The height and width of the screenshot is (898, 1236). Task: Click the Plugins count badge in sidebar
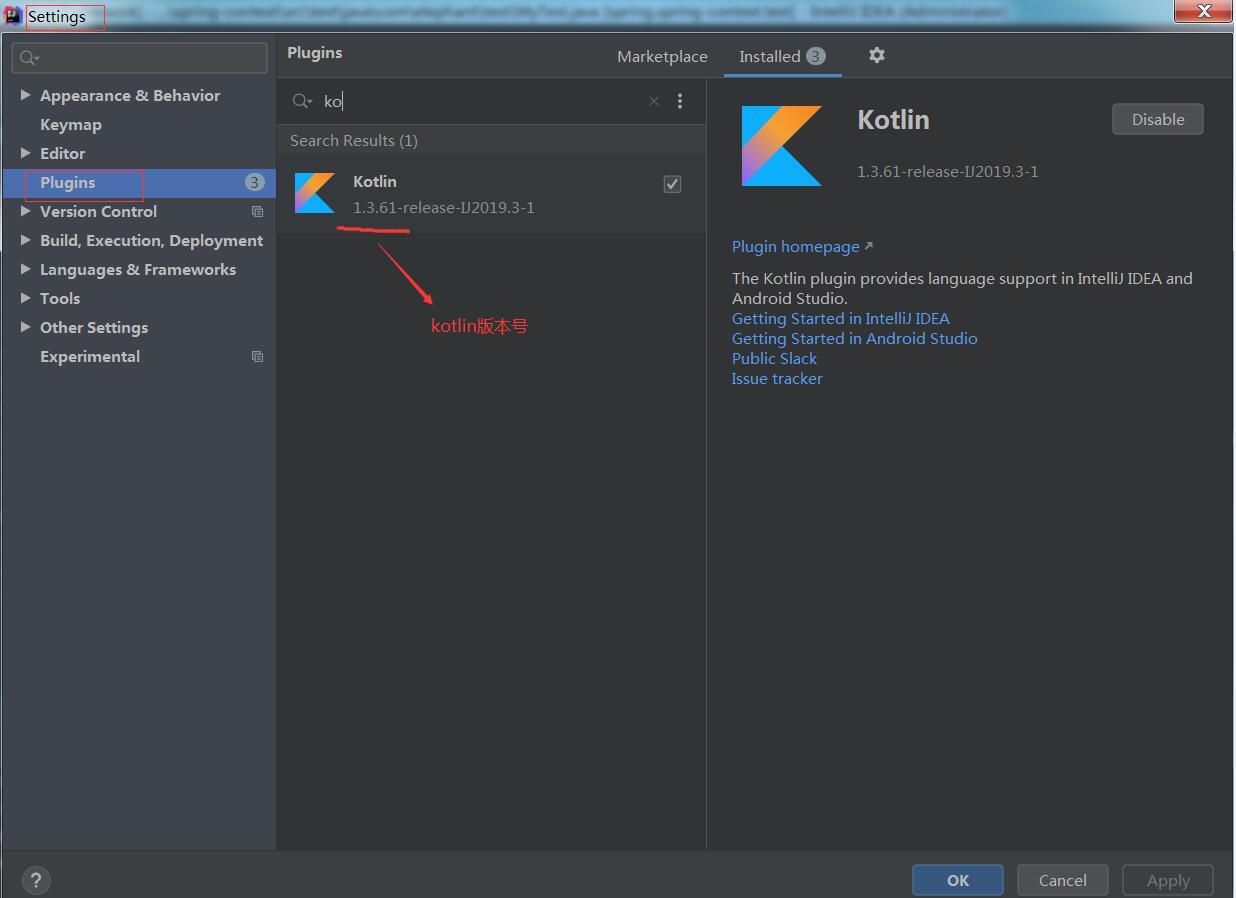(x=254, y=182)
